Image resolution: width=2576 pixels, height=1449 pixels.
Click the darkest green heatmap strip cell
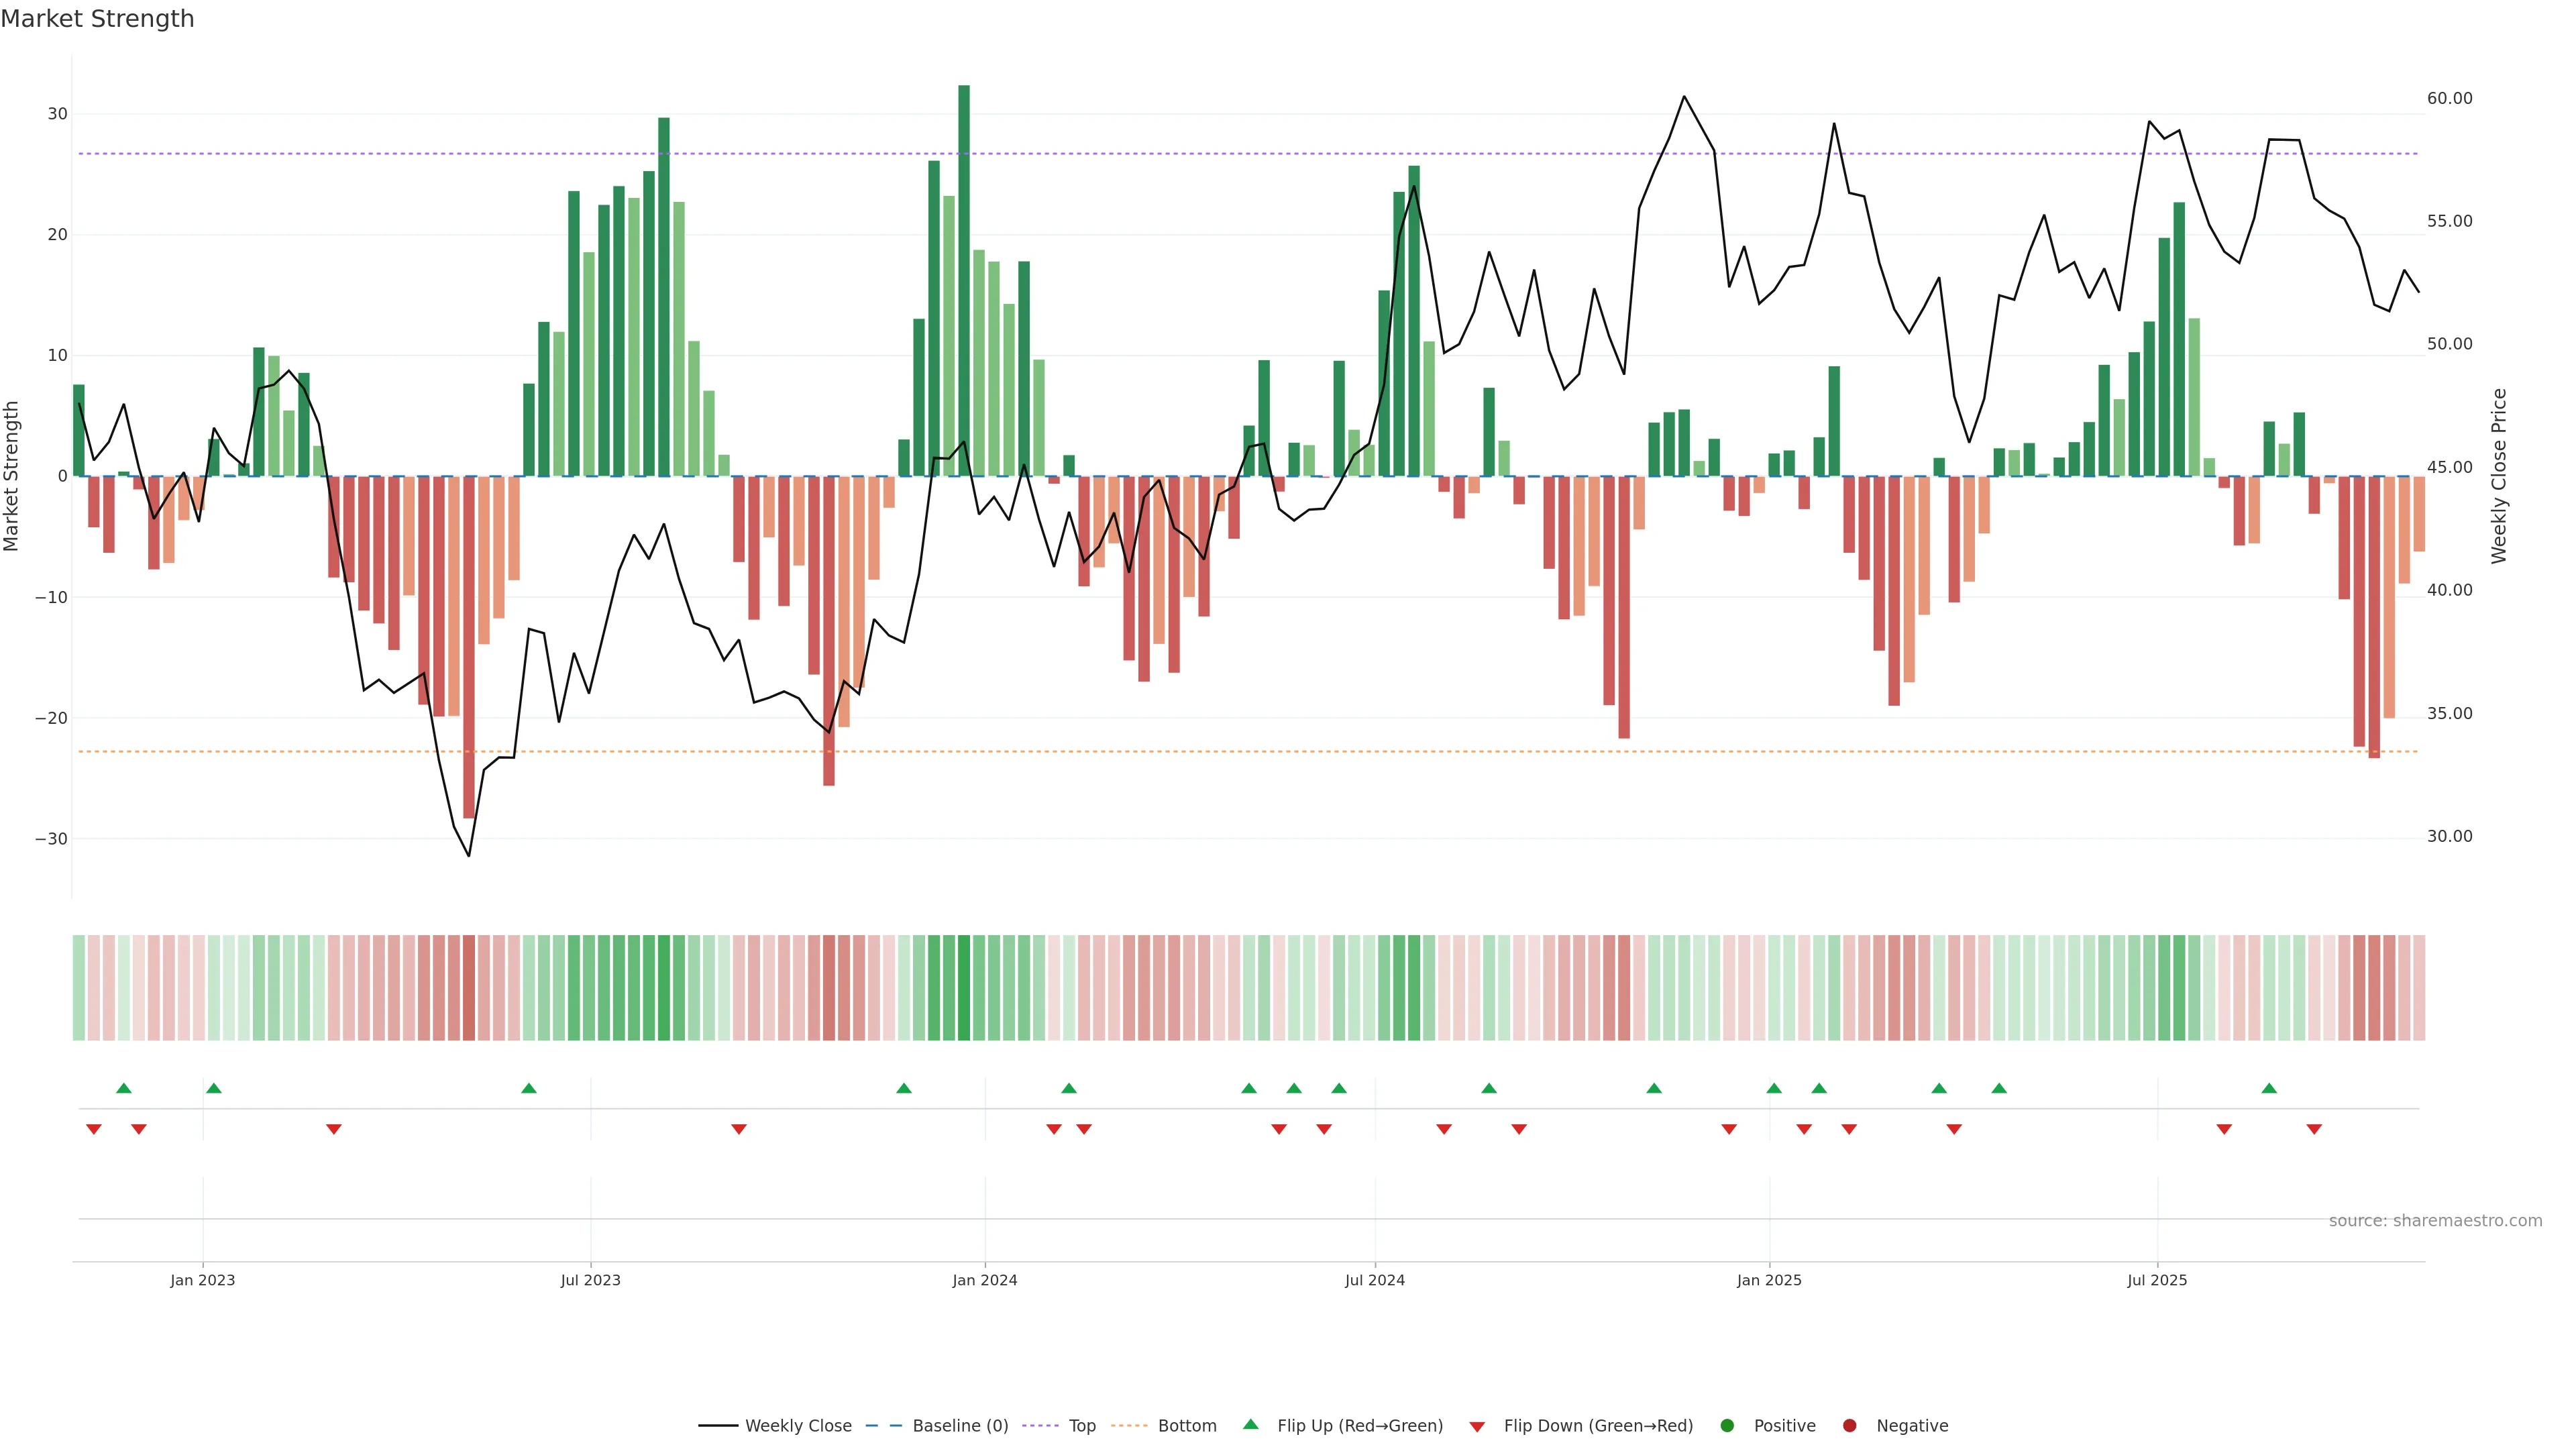click(964, 988)
